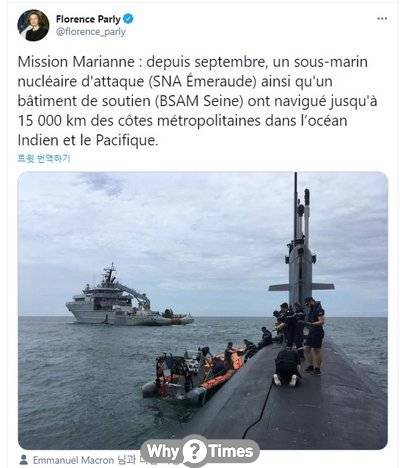Screen dimensions: 400x468
Task: Open the three-dot more options menu
Action: point(382,19)
